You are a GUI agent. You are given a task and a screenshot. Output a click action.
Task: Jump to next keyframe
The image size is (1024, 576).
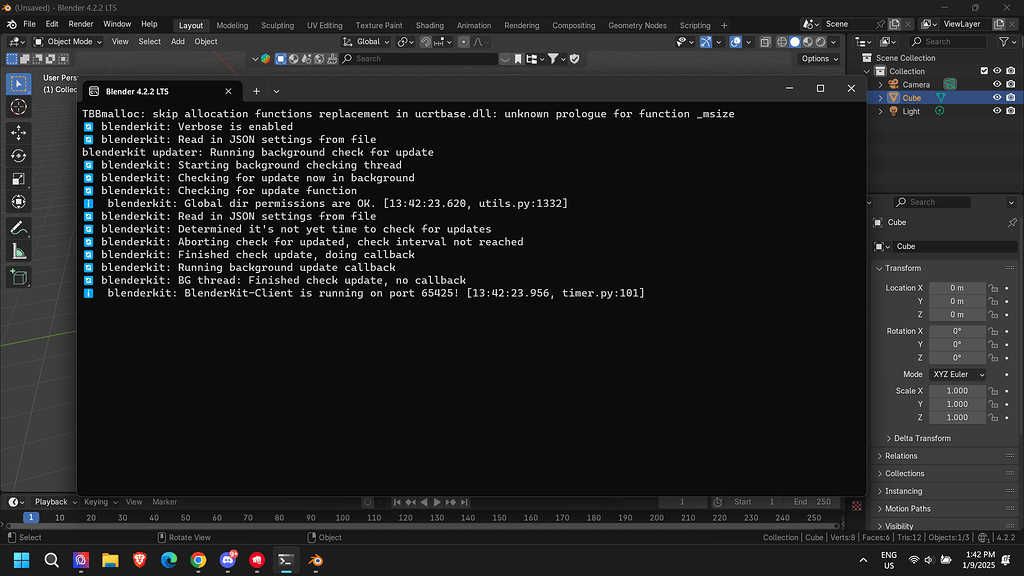pos(451,502)
